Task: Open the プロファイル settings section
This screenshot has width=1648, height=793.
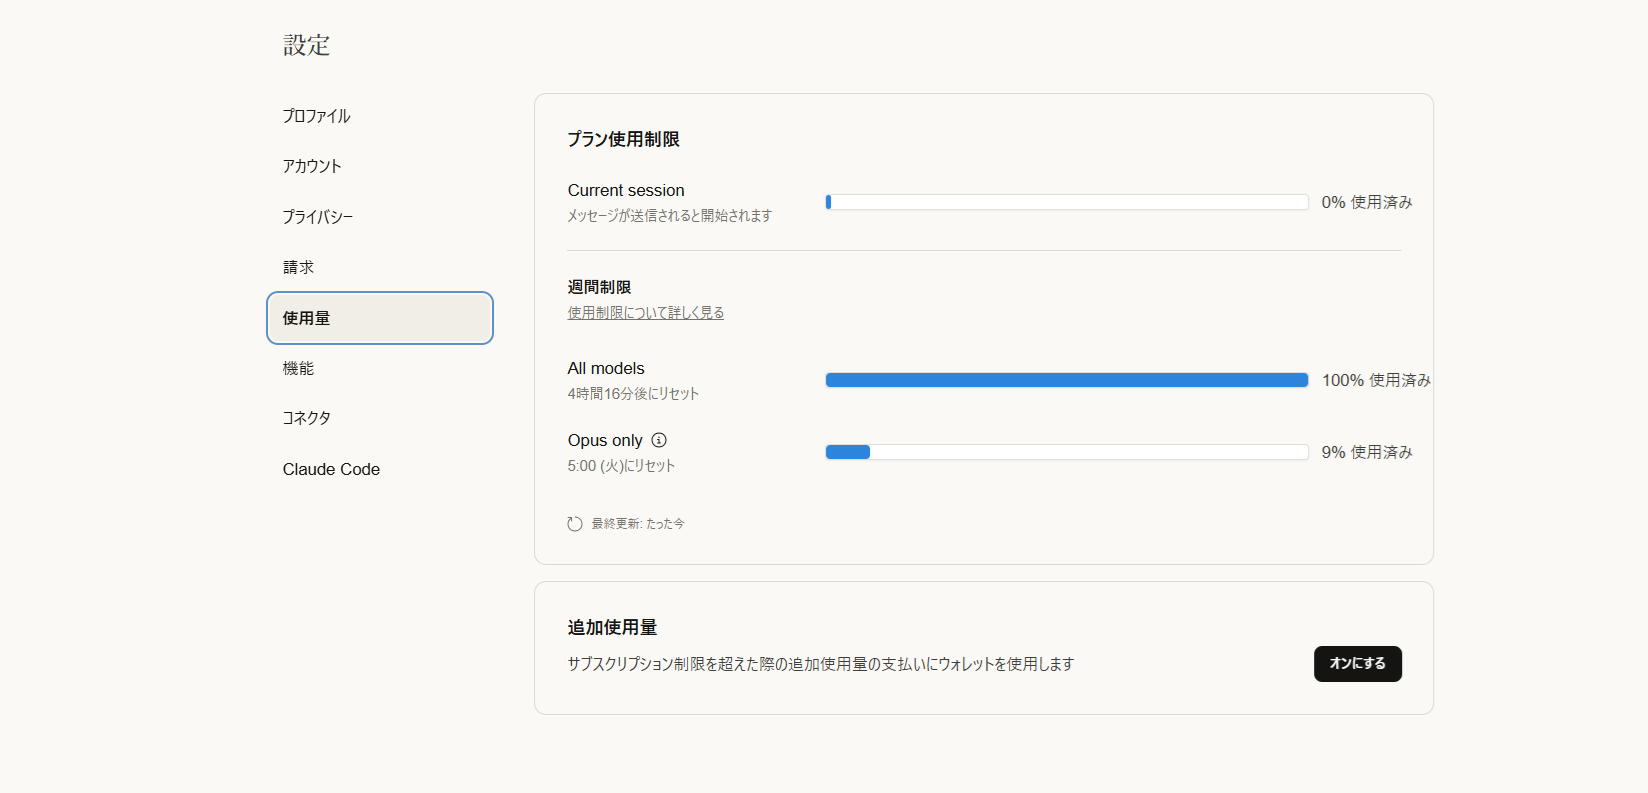Action: pyautogui.click(x=316, y=116)
